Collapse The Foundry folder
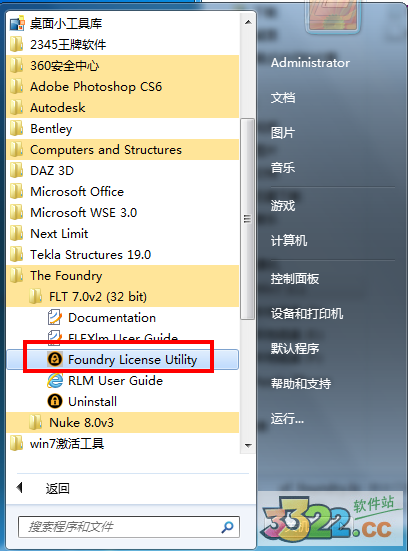 pyautogui.click(x=123, y=276)
